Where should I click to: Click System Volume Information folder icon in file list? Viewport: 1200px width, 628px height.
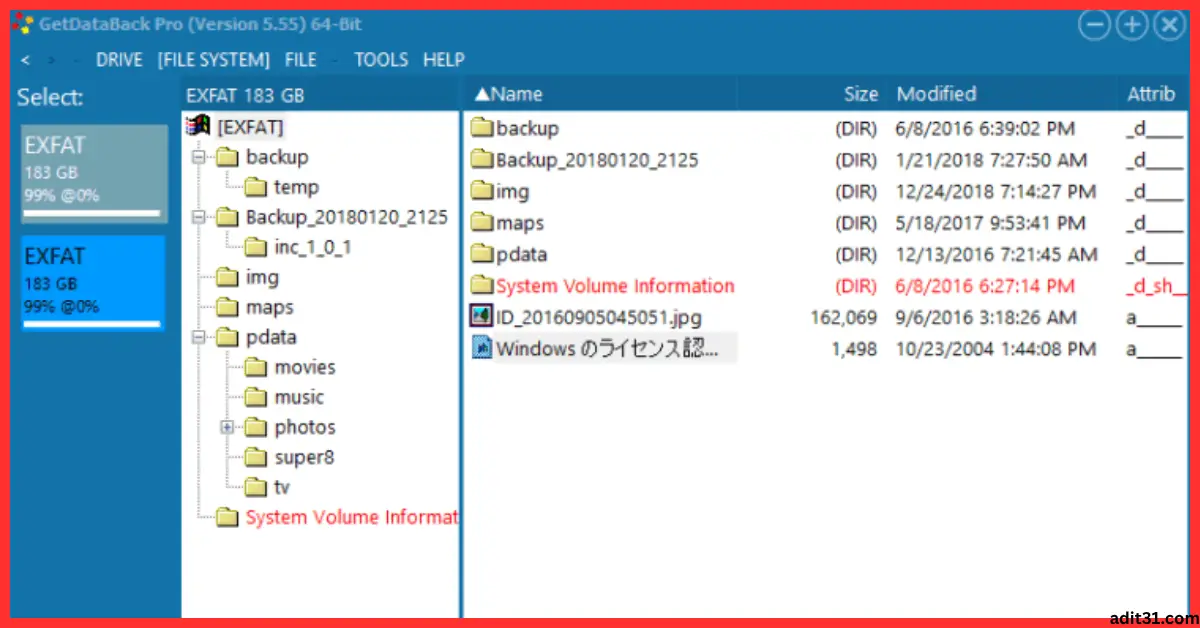482,286
